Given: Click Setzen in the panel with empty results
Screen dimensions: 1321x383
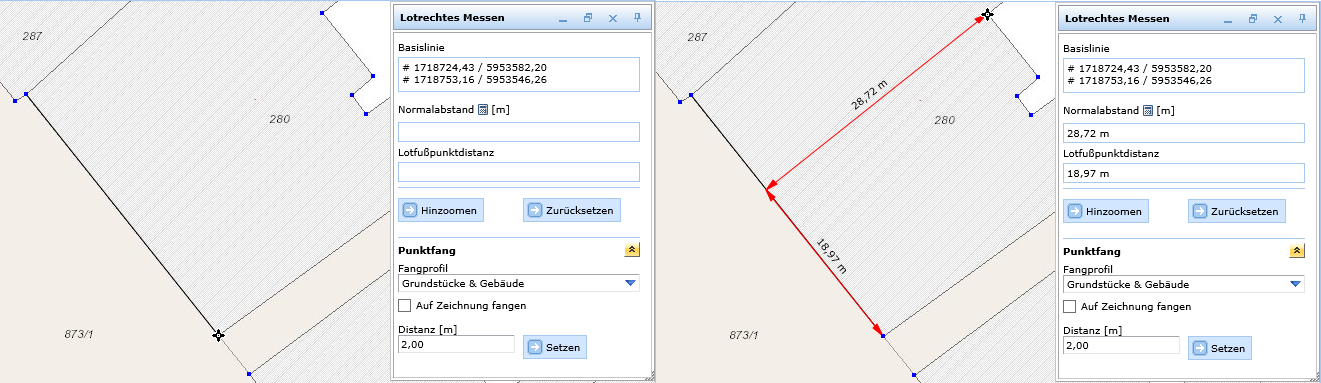Looking at the screenshot, I should pyautogui.click(x=555, y=348).
